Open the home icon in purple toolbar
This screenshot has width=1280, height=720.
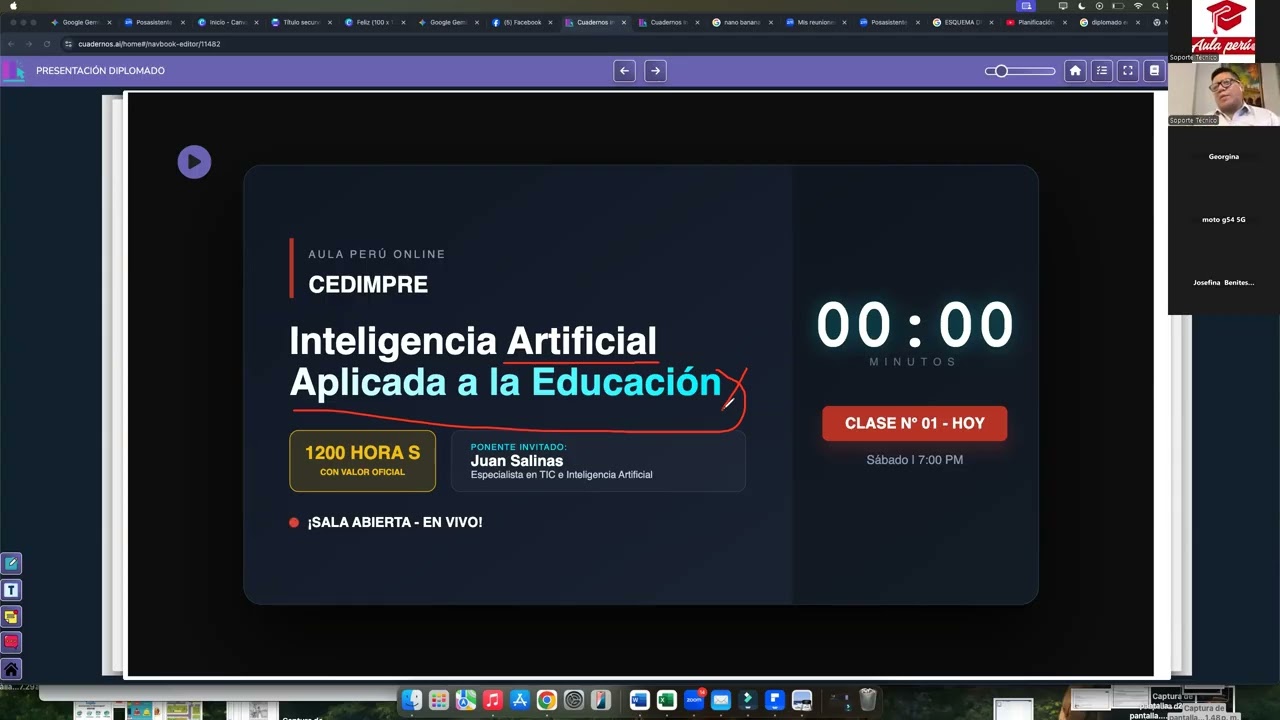point(1075,71)
